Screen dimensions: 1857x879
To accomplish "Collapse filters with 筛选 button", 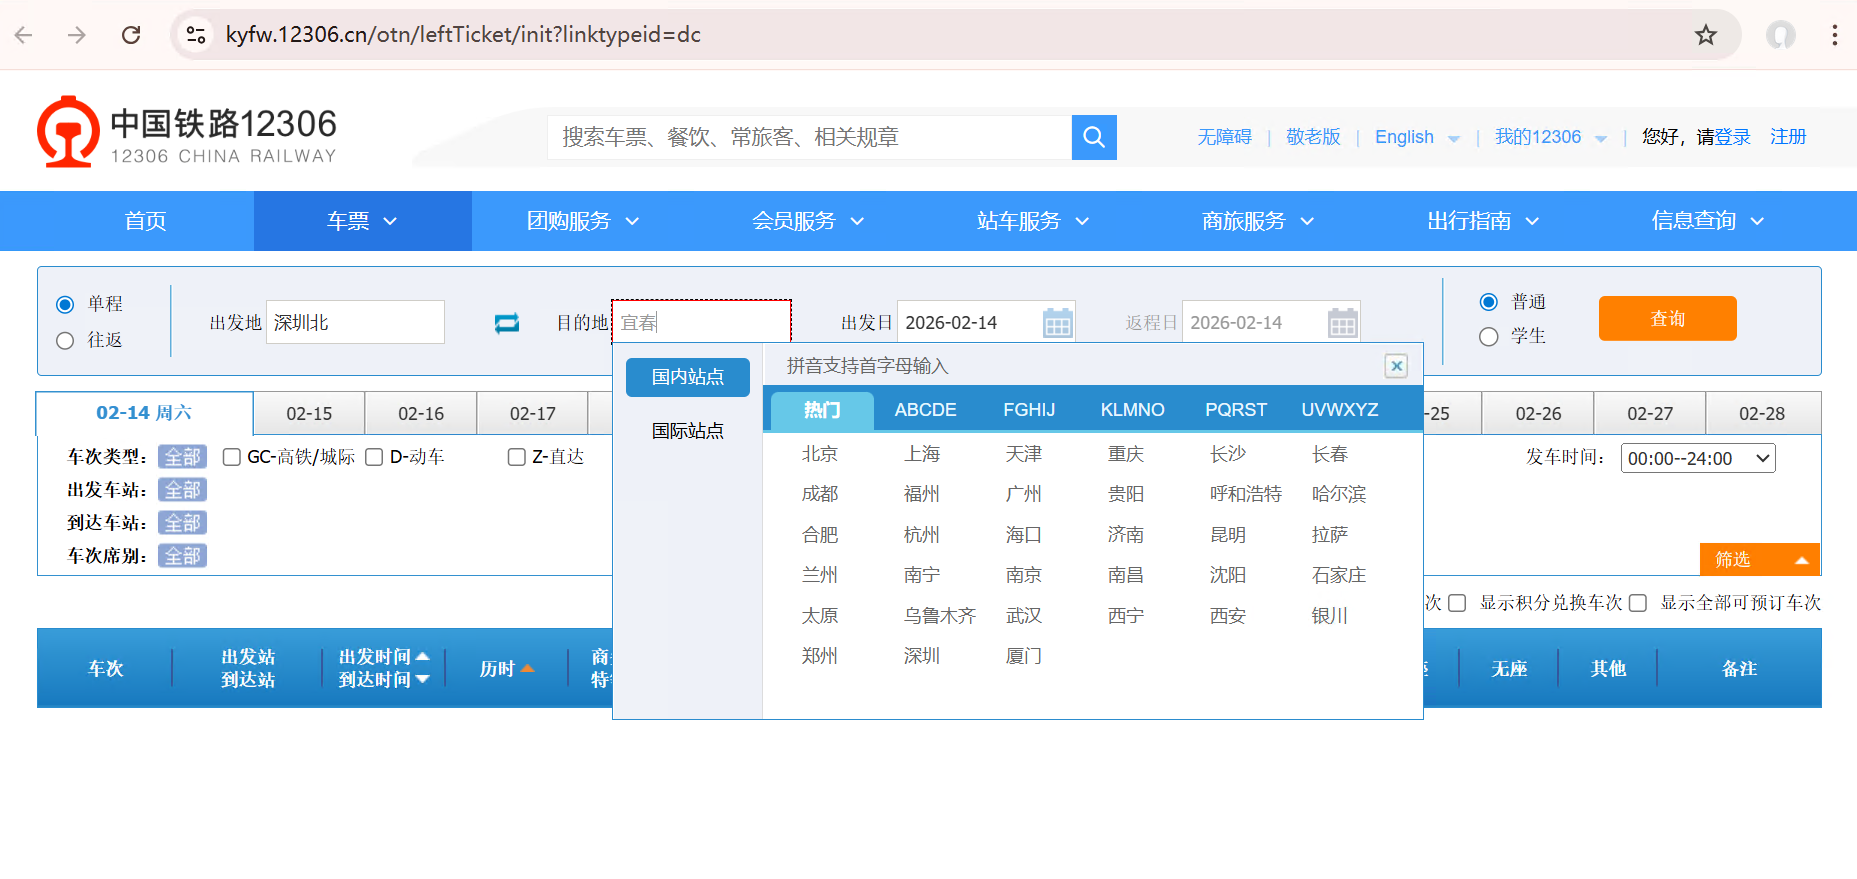I will 1760,559.
